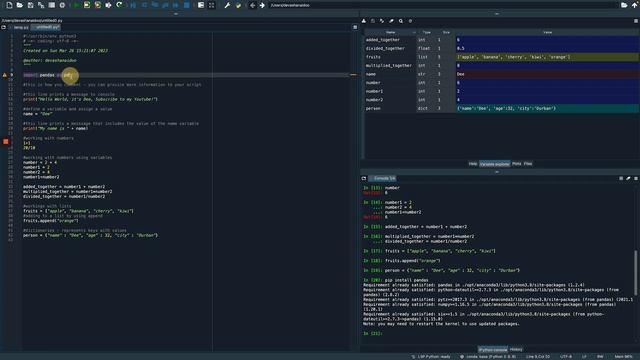Click the green Run file button
640x360 pixels.
76,5
